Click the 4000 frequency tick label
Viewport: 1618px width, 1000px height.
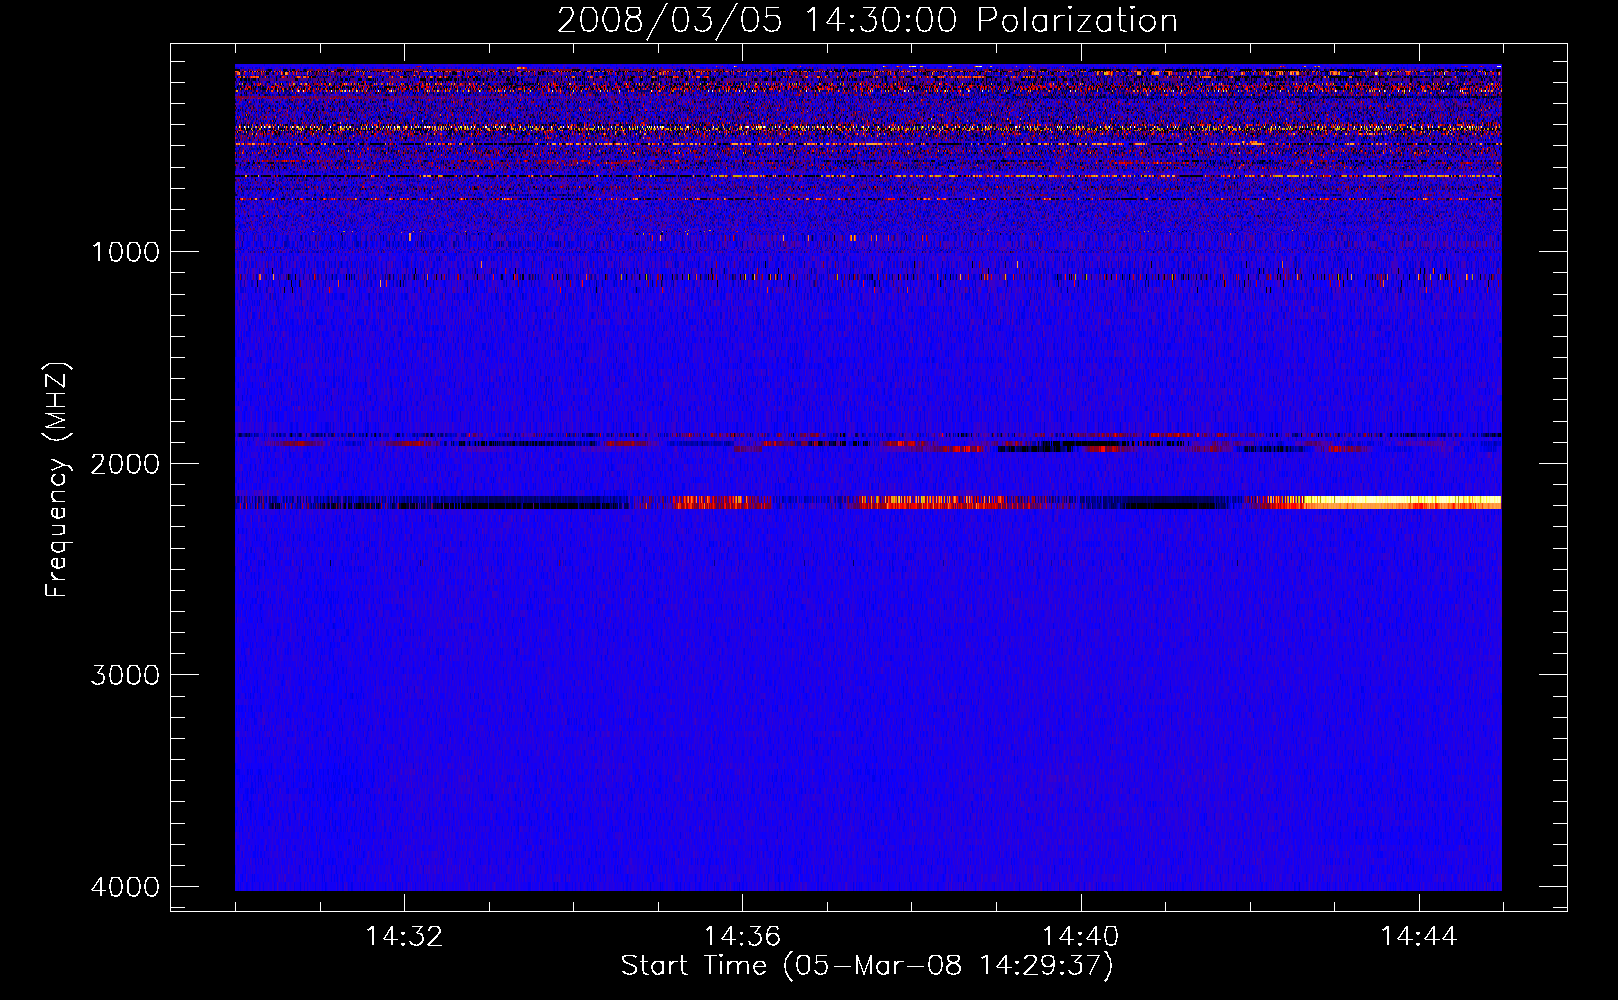[125, 887]
